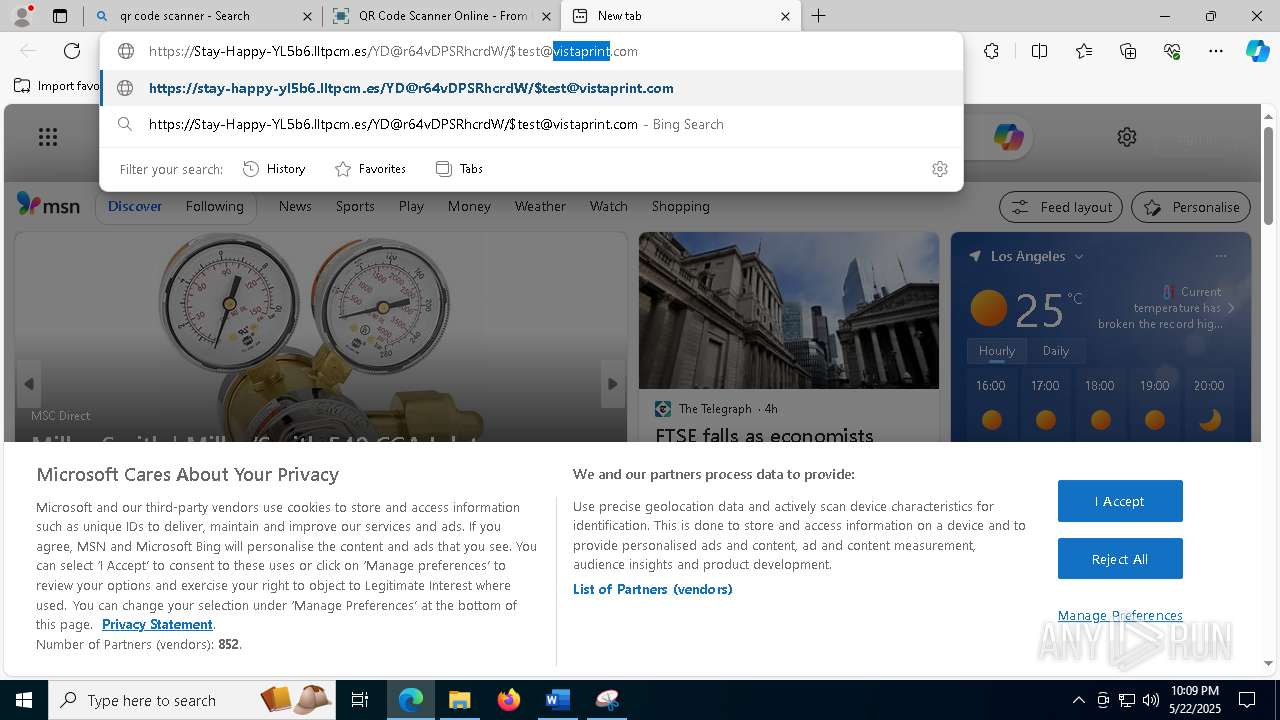1280x720 pixels.
Task: Click Reject All cookies button
Action: tap(1120, 559)
